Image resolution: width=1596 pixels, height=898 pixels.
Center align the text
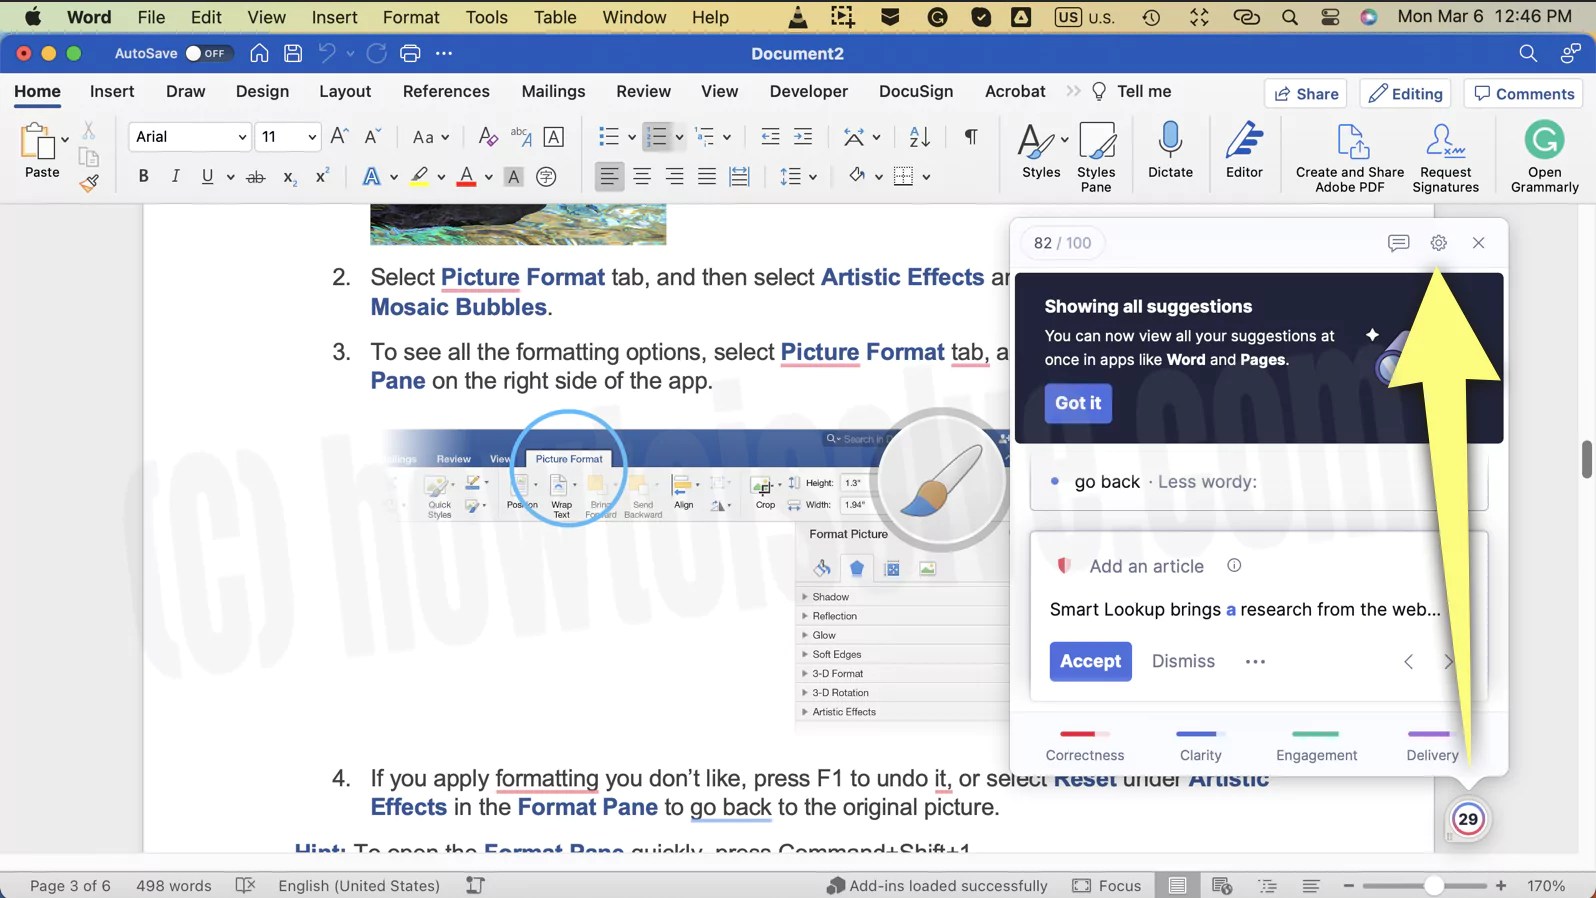coord(642,177)
